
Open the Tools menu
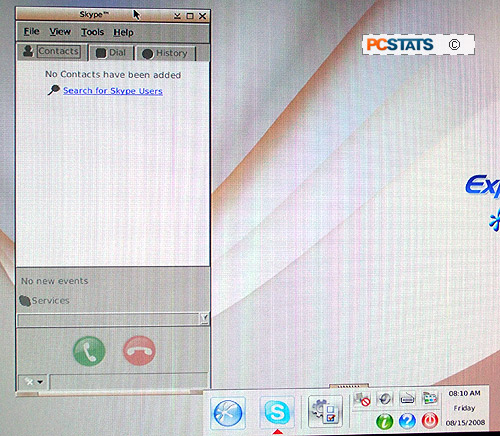click(x=93, y=32)
